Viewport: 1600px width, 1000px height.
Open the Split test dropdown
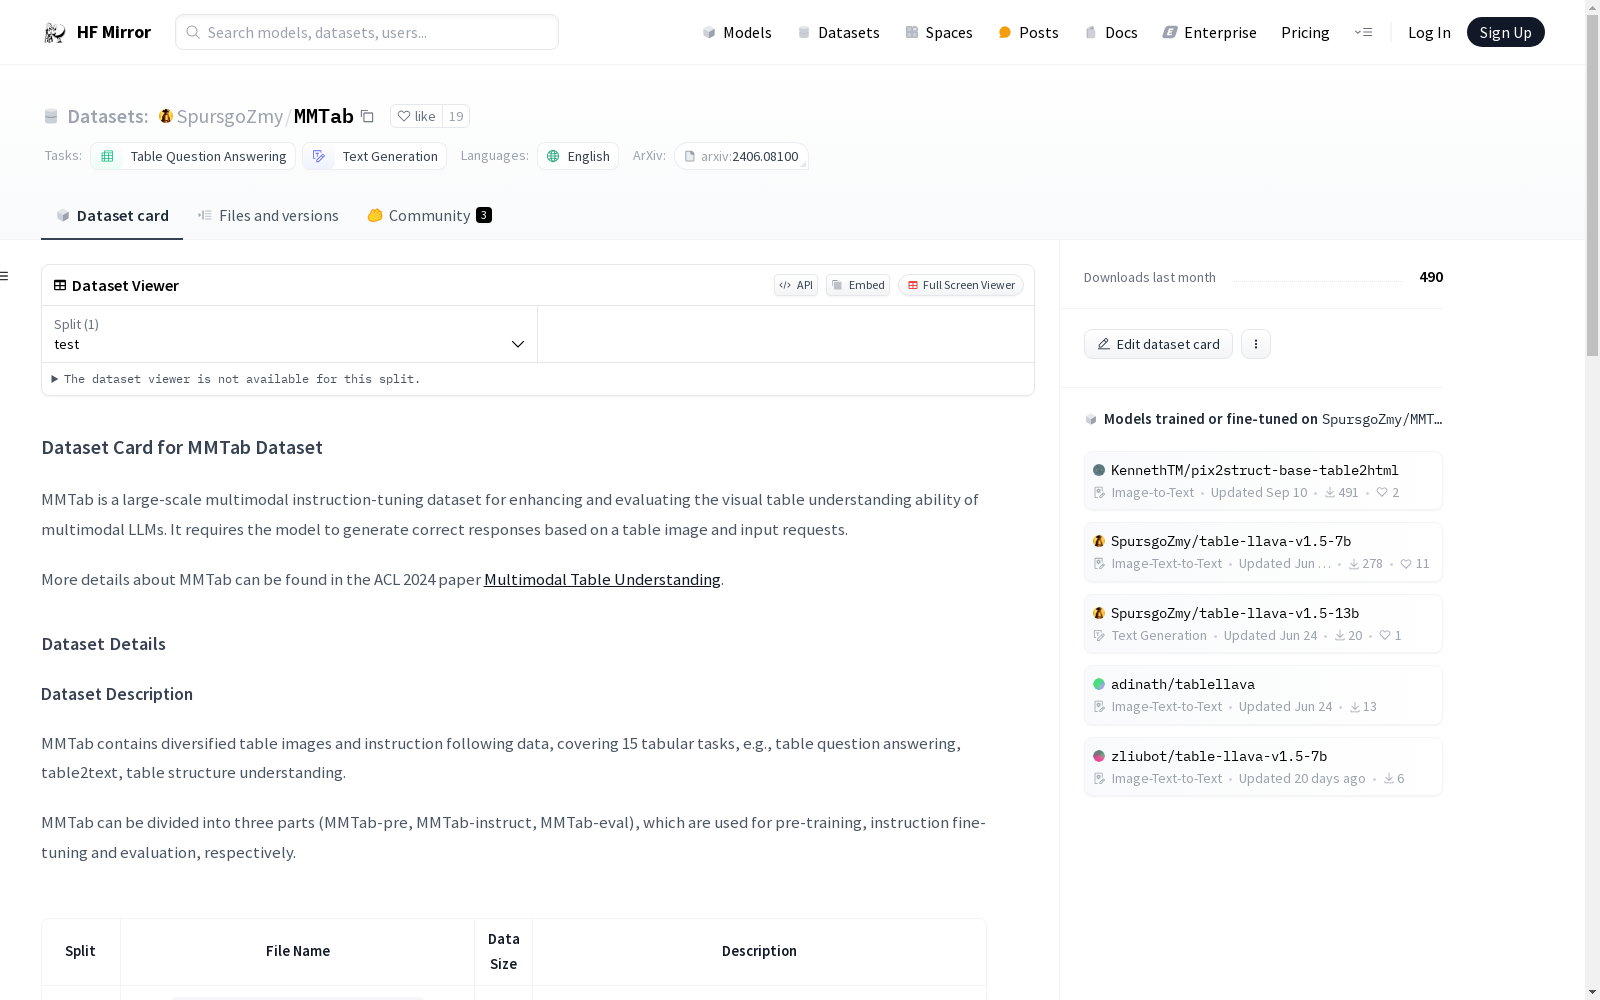pos(290,334)
